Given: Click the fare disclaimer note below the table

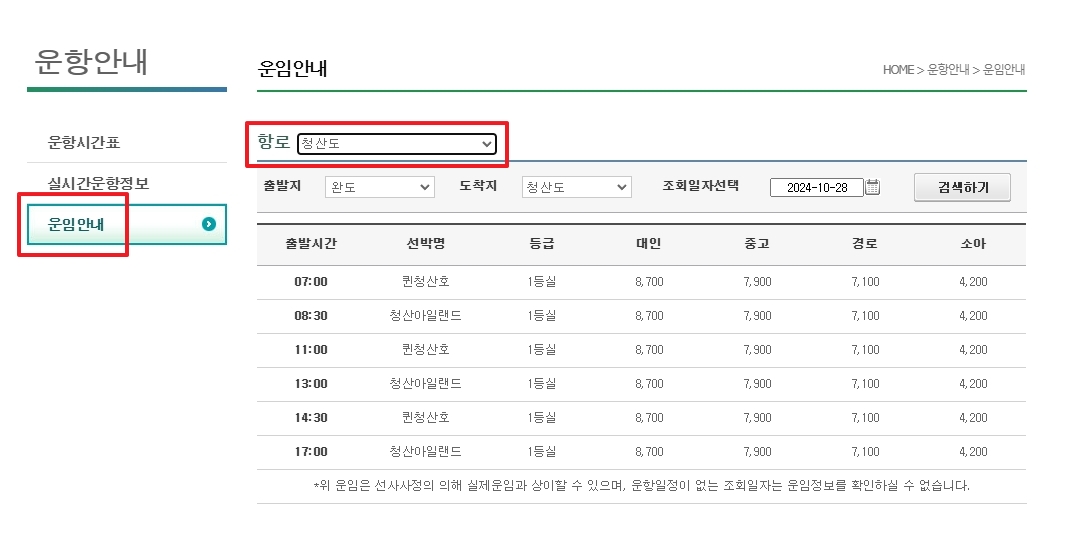Looking at the screenshot, I should [x=641, y=486].
